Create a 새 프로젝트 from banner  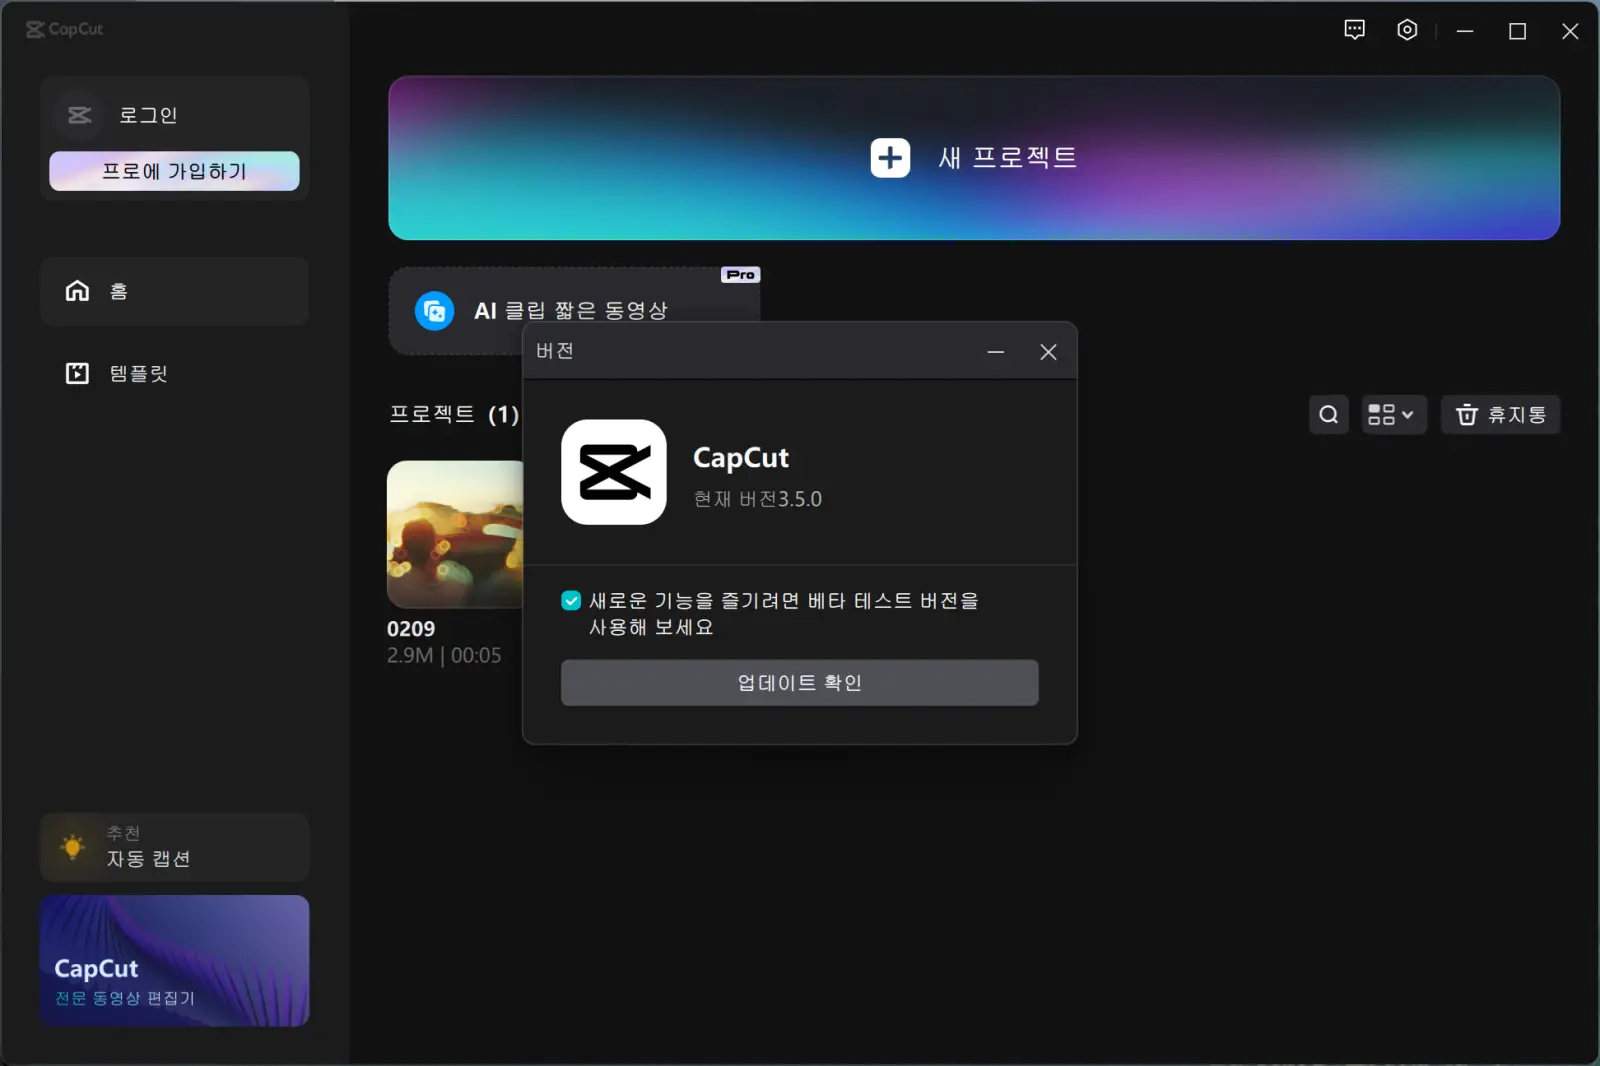point(974,158)
